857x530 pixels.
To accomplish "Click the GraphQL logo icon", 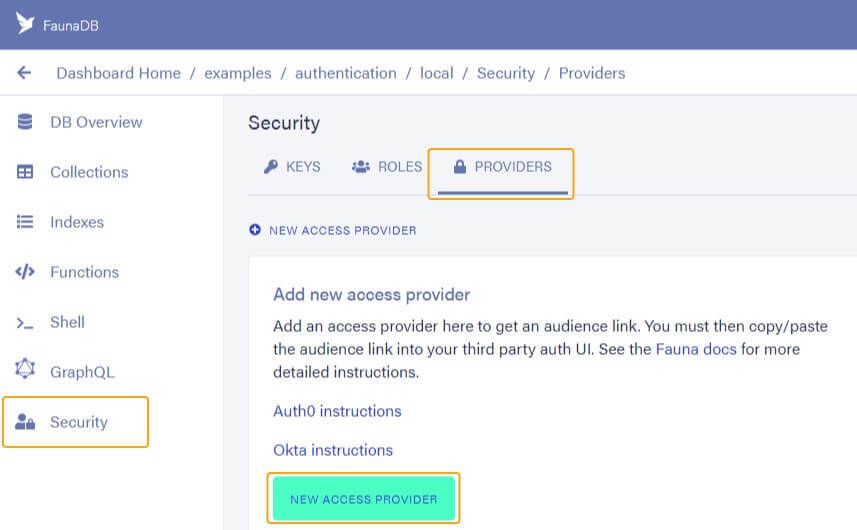I will [25, 369].
